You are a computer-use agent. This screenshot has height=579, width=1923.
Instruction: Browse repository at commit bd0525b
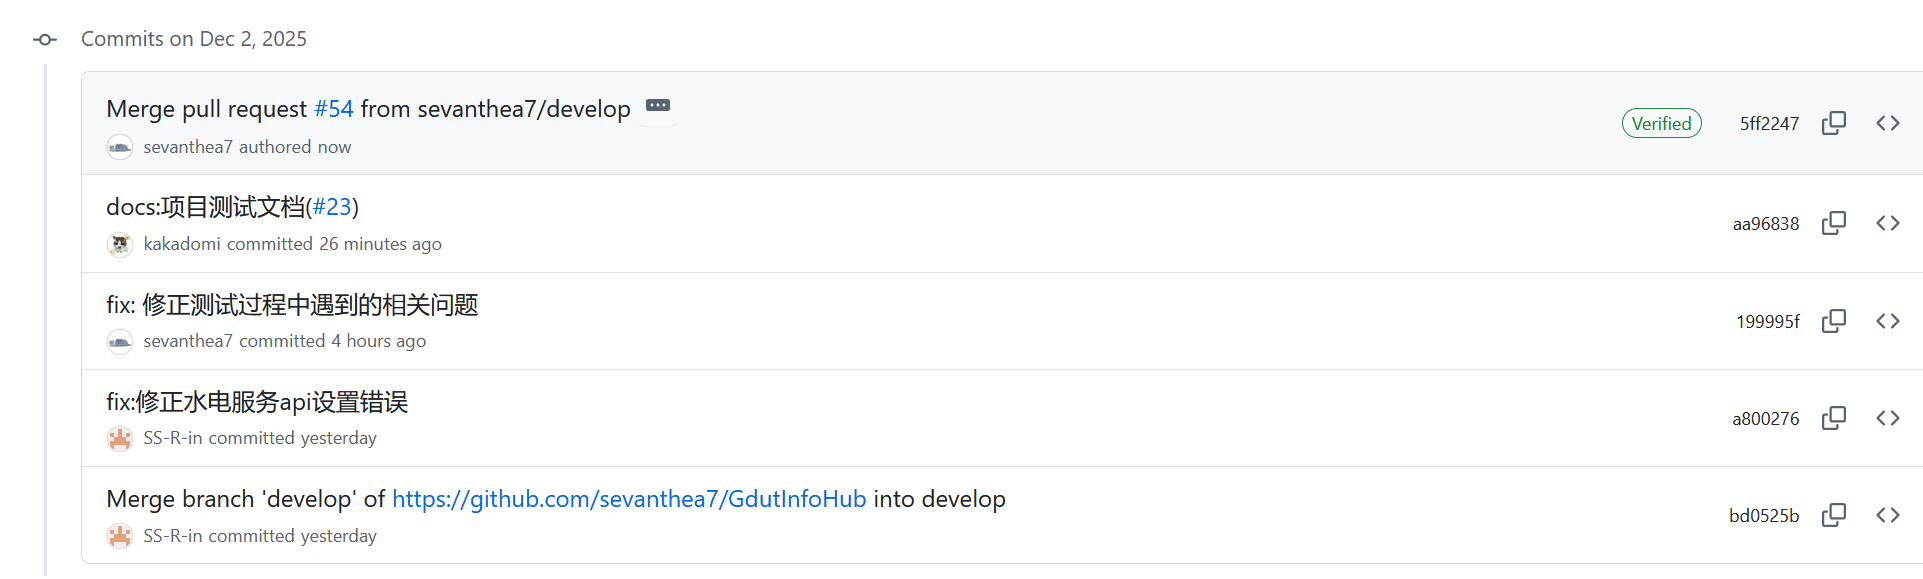(1887, 515)
